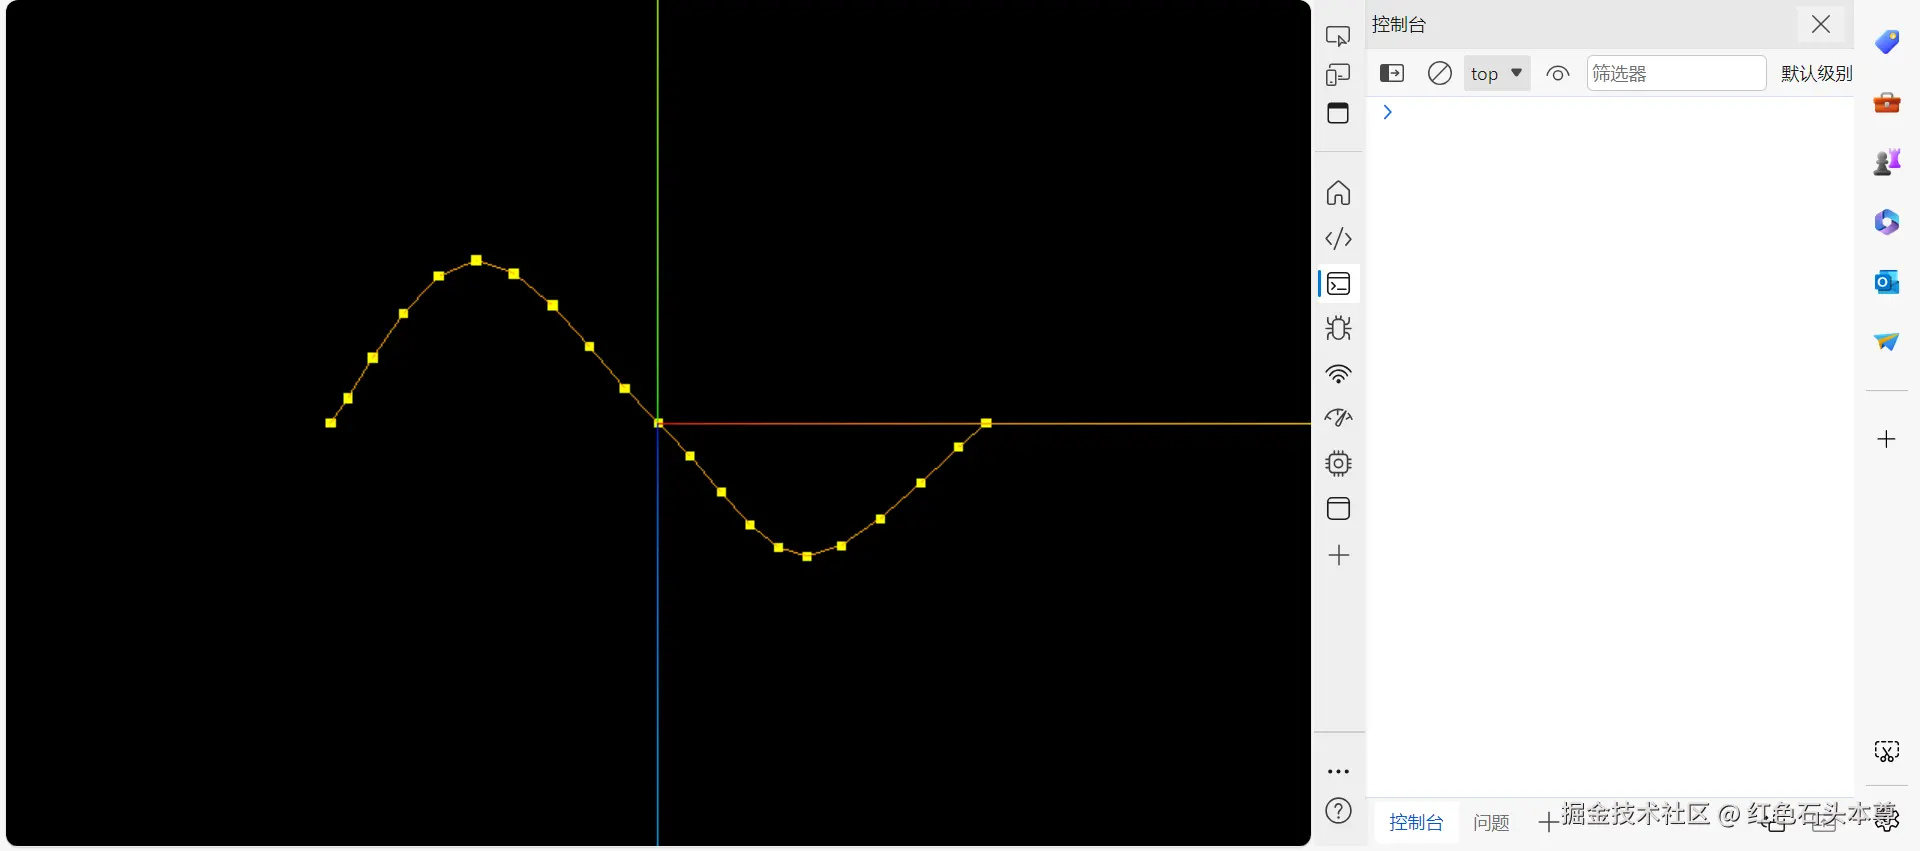Open the toolbox sidebar icon
Viewport: 1920px width, 851px height.
tap(1887, 102)
